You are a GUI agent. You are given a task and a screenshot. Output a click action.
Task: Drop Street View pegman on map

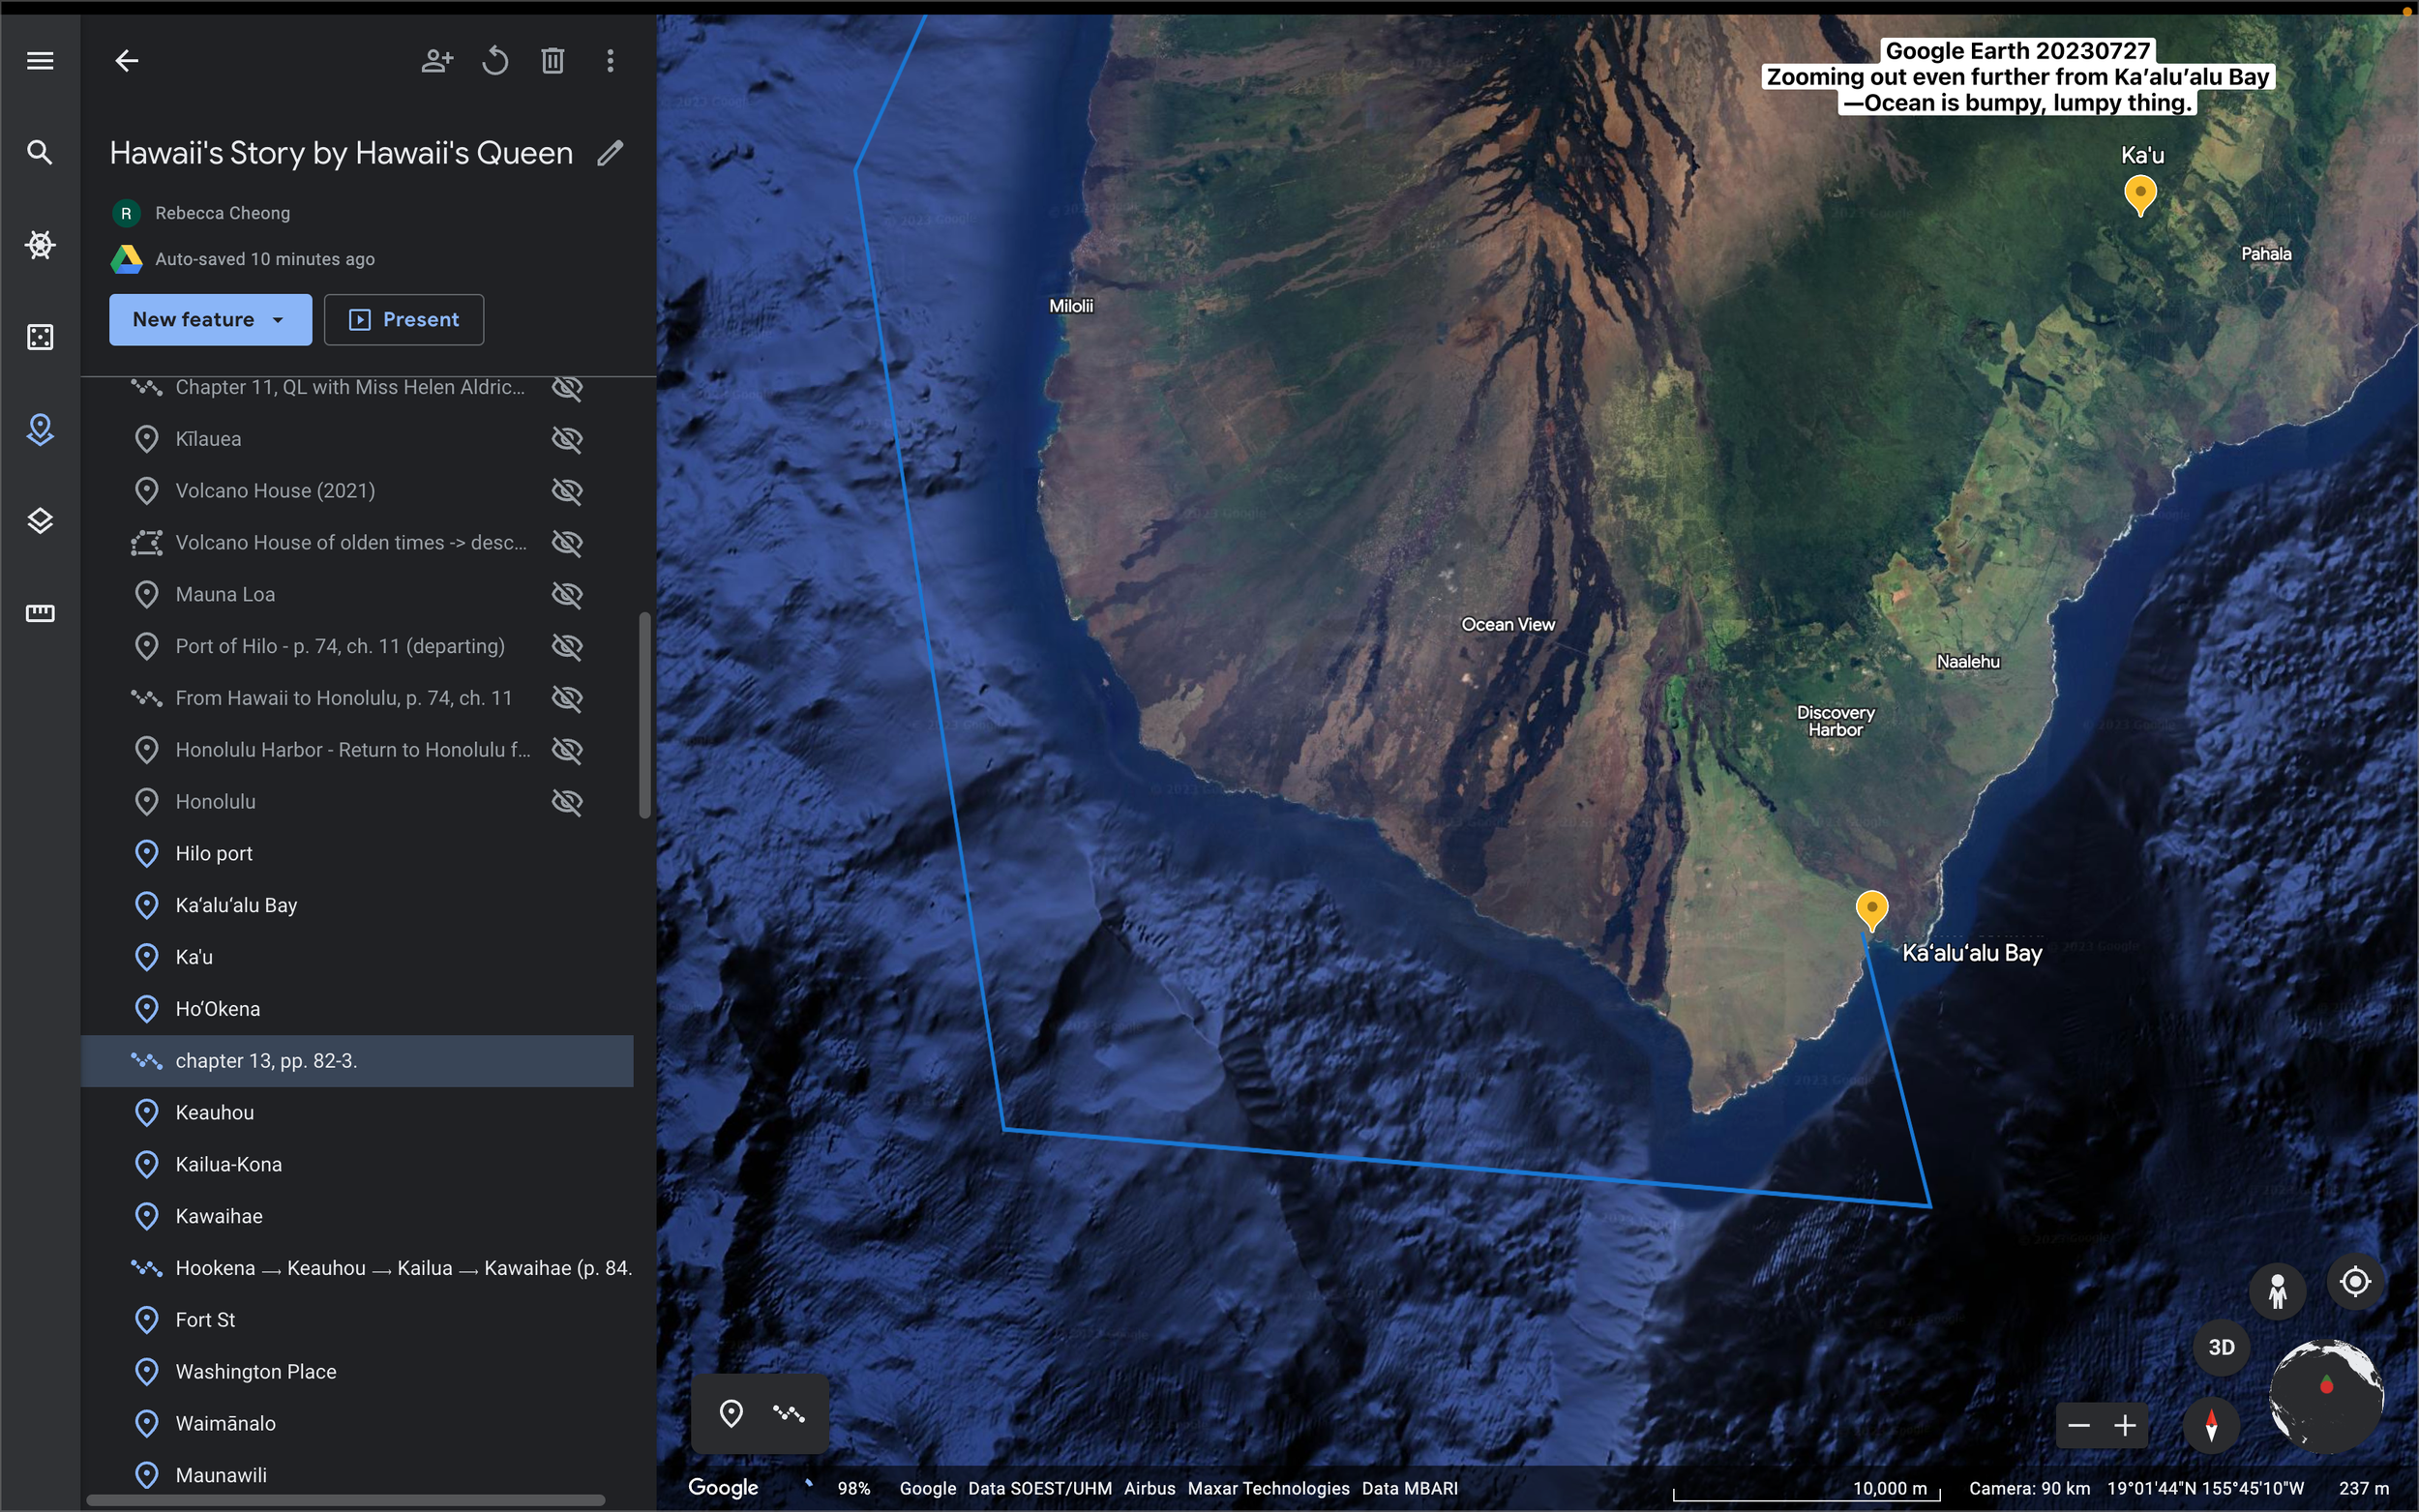point(2277,1291)
